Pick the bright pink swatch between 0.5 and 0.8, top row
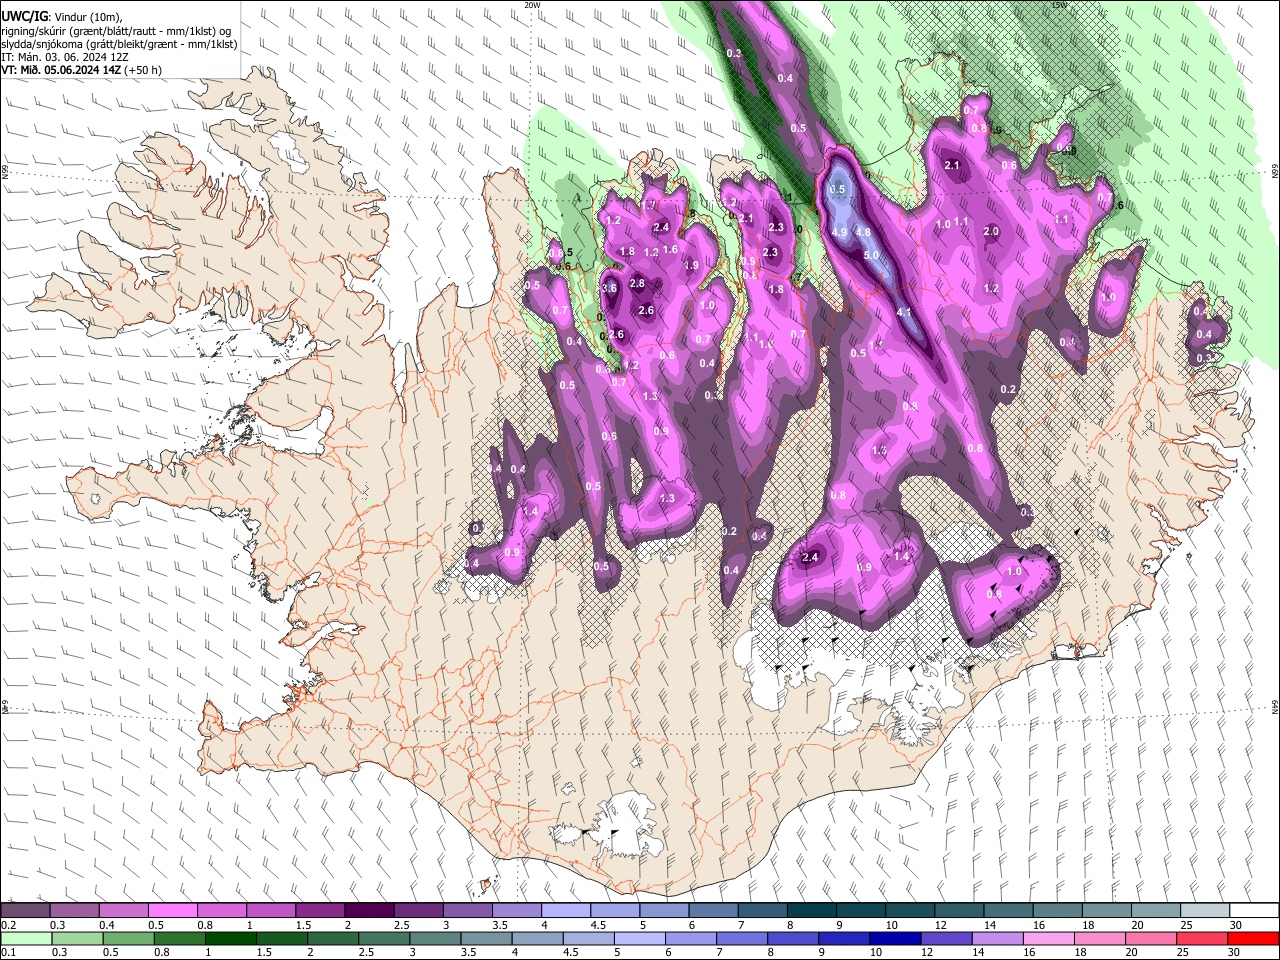This screenshot has height=960, width=1280. (x=172, y=910)
